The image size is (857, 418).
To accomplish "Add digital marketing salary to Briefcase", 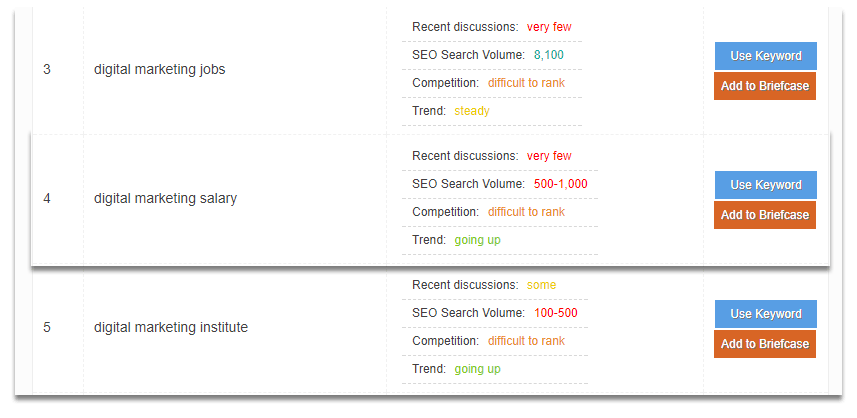I will [x=765, y=215].
